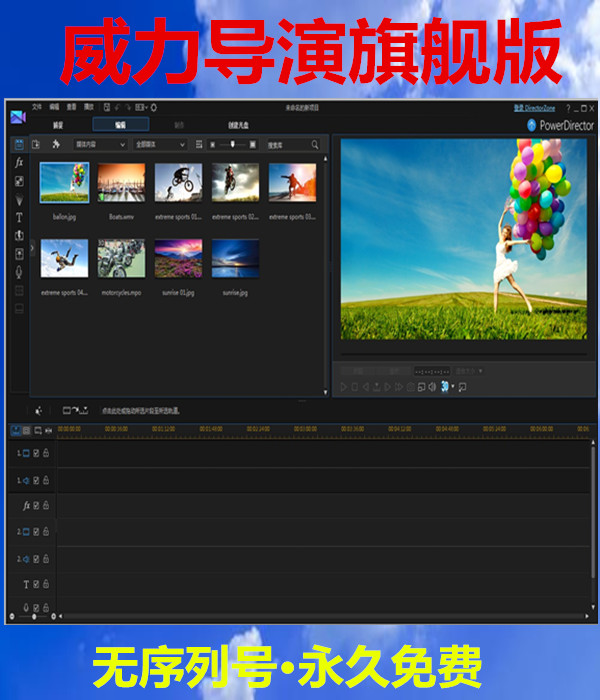
Task: Toggle enable checkbox for audio track 2
Action: [36, 559]
